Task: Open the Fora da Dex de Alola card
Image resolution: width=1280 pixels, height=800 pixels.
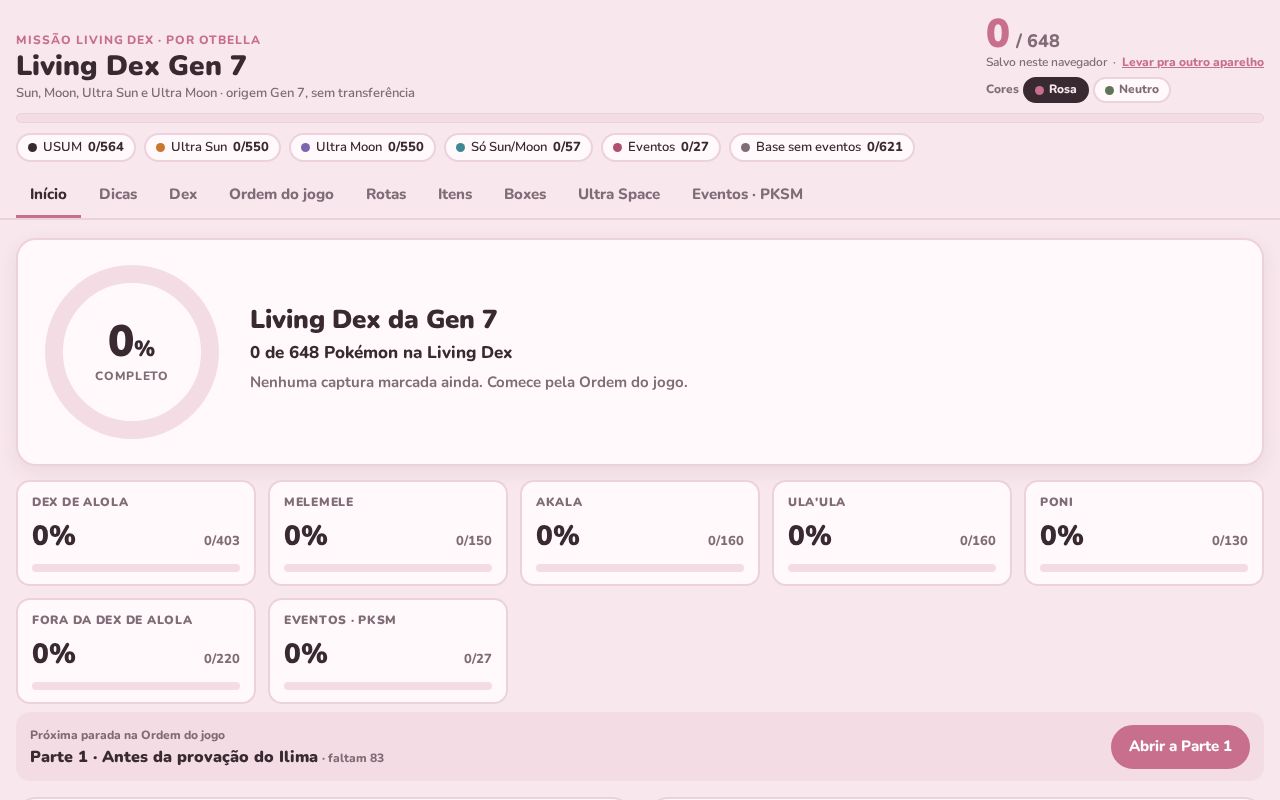Action: 136,651
